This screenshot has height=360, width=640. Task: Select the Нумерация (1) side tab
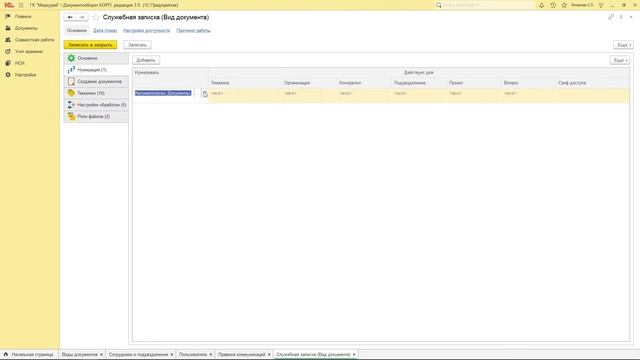(x=96, y=70)
